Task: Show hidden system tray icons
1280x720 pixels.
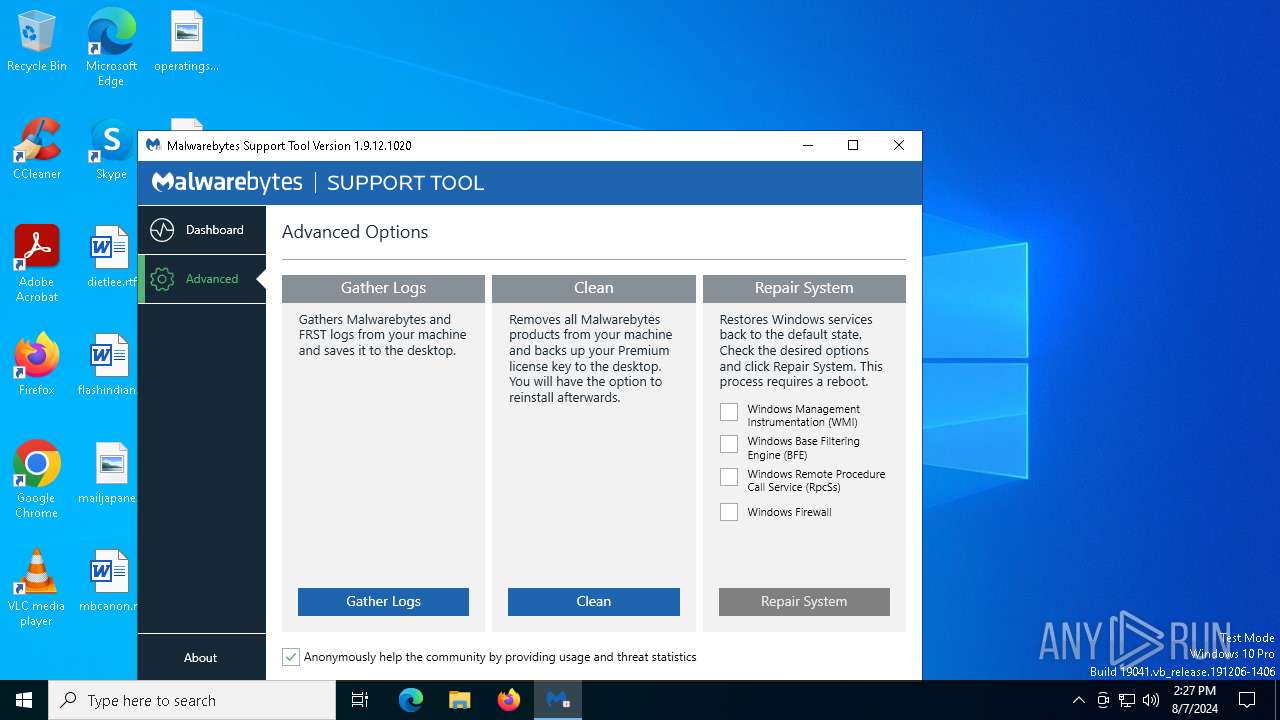Action: (x=1078, y=700)
